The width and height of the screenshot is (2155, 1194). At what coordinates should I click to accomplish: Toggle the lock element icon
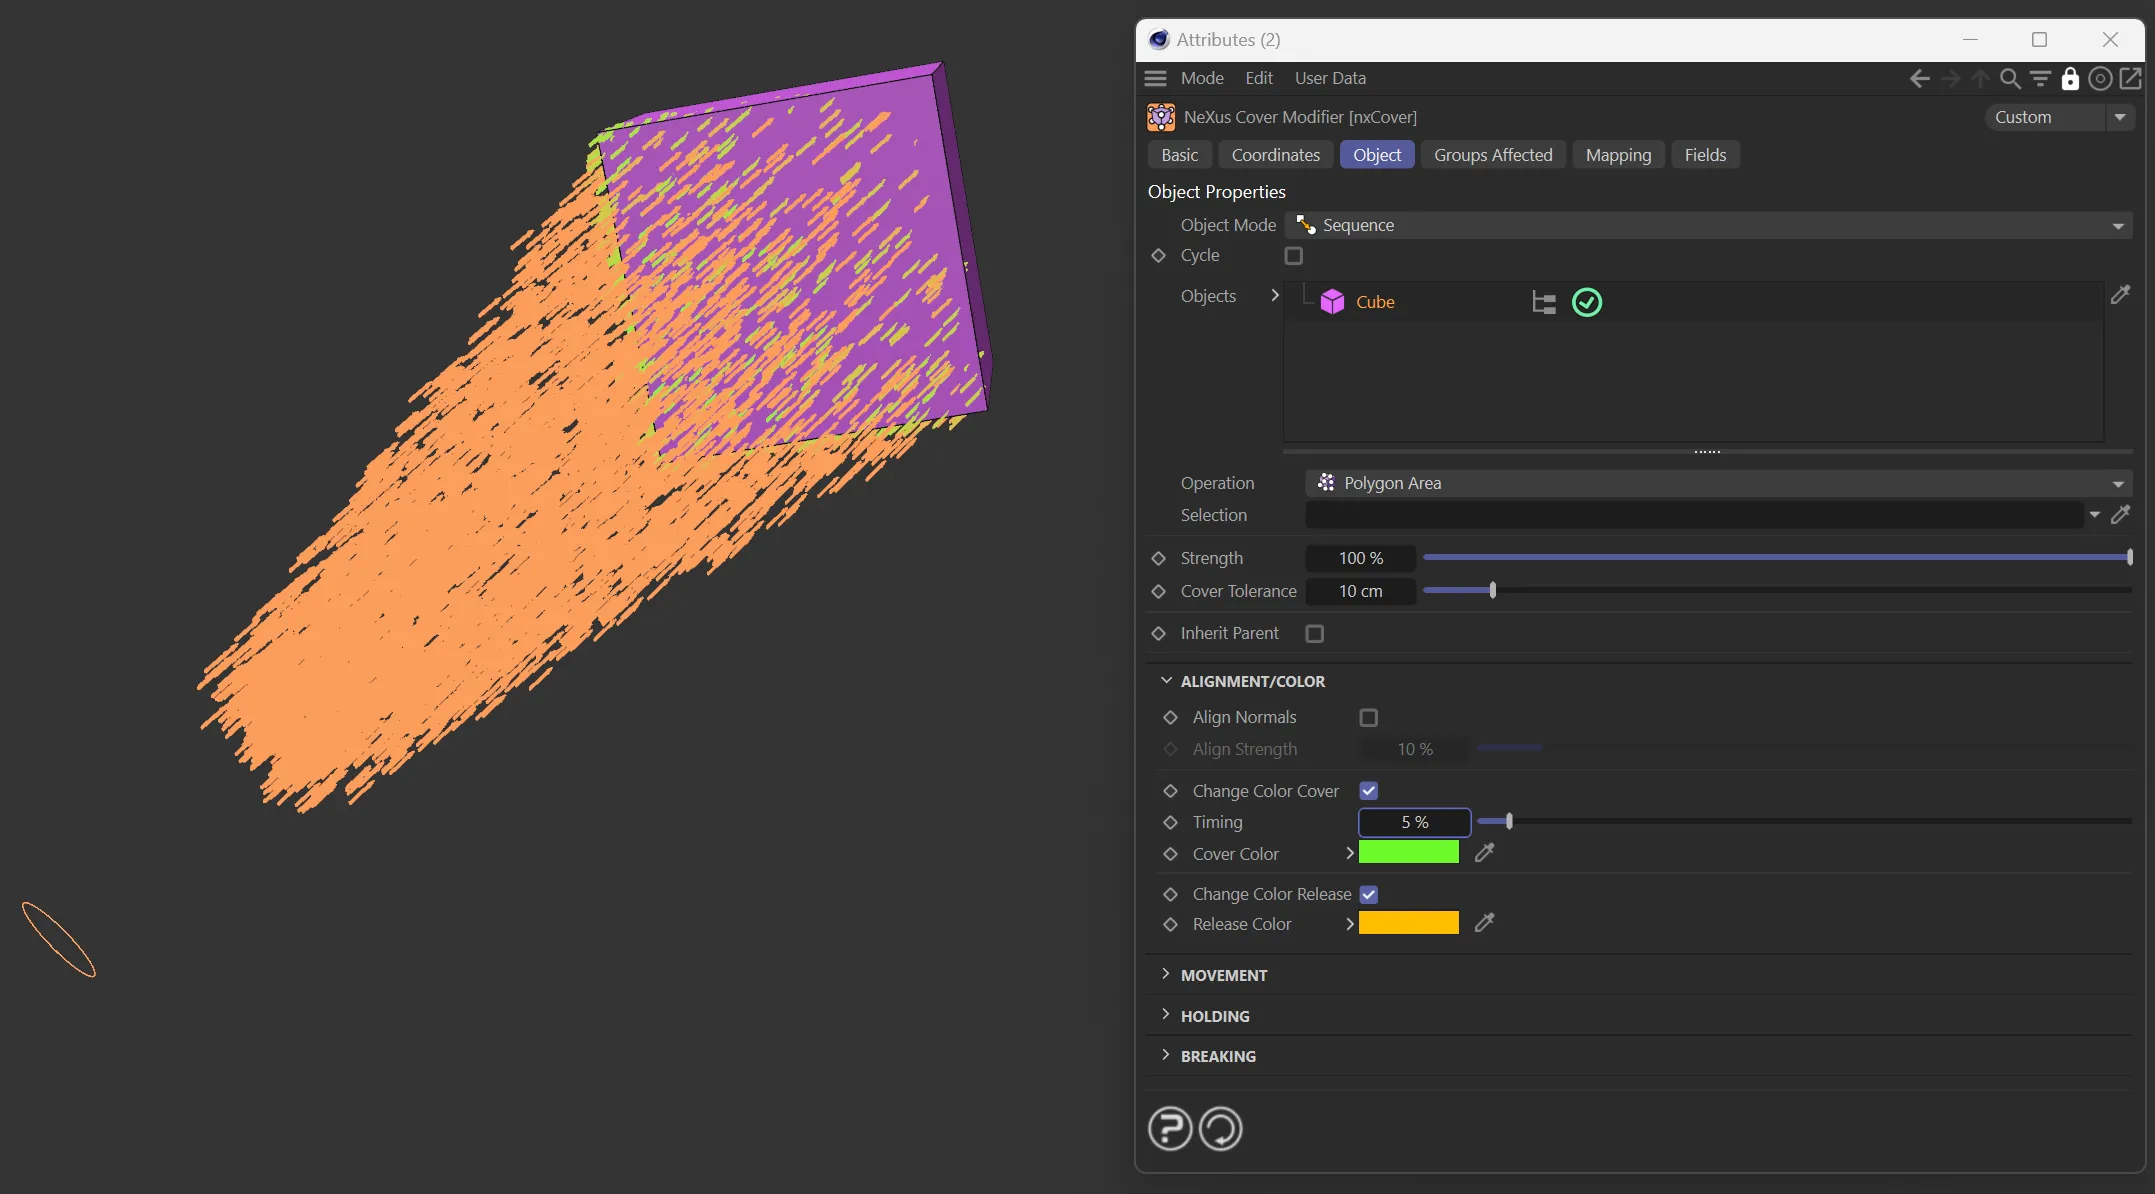click(2070, 78)
